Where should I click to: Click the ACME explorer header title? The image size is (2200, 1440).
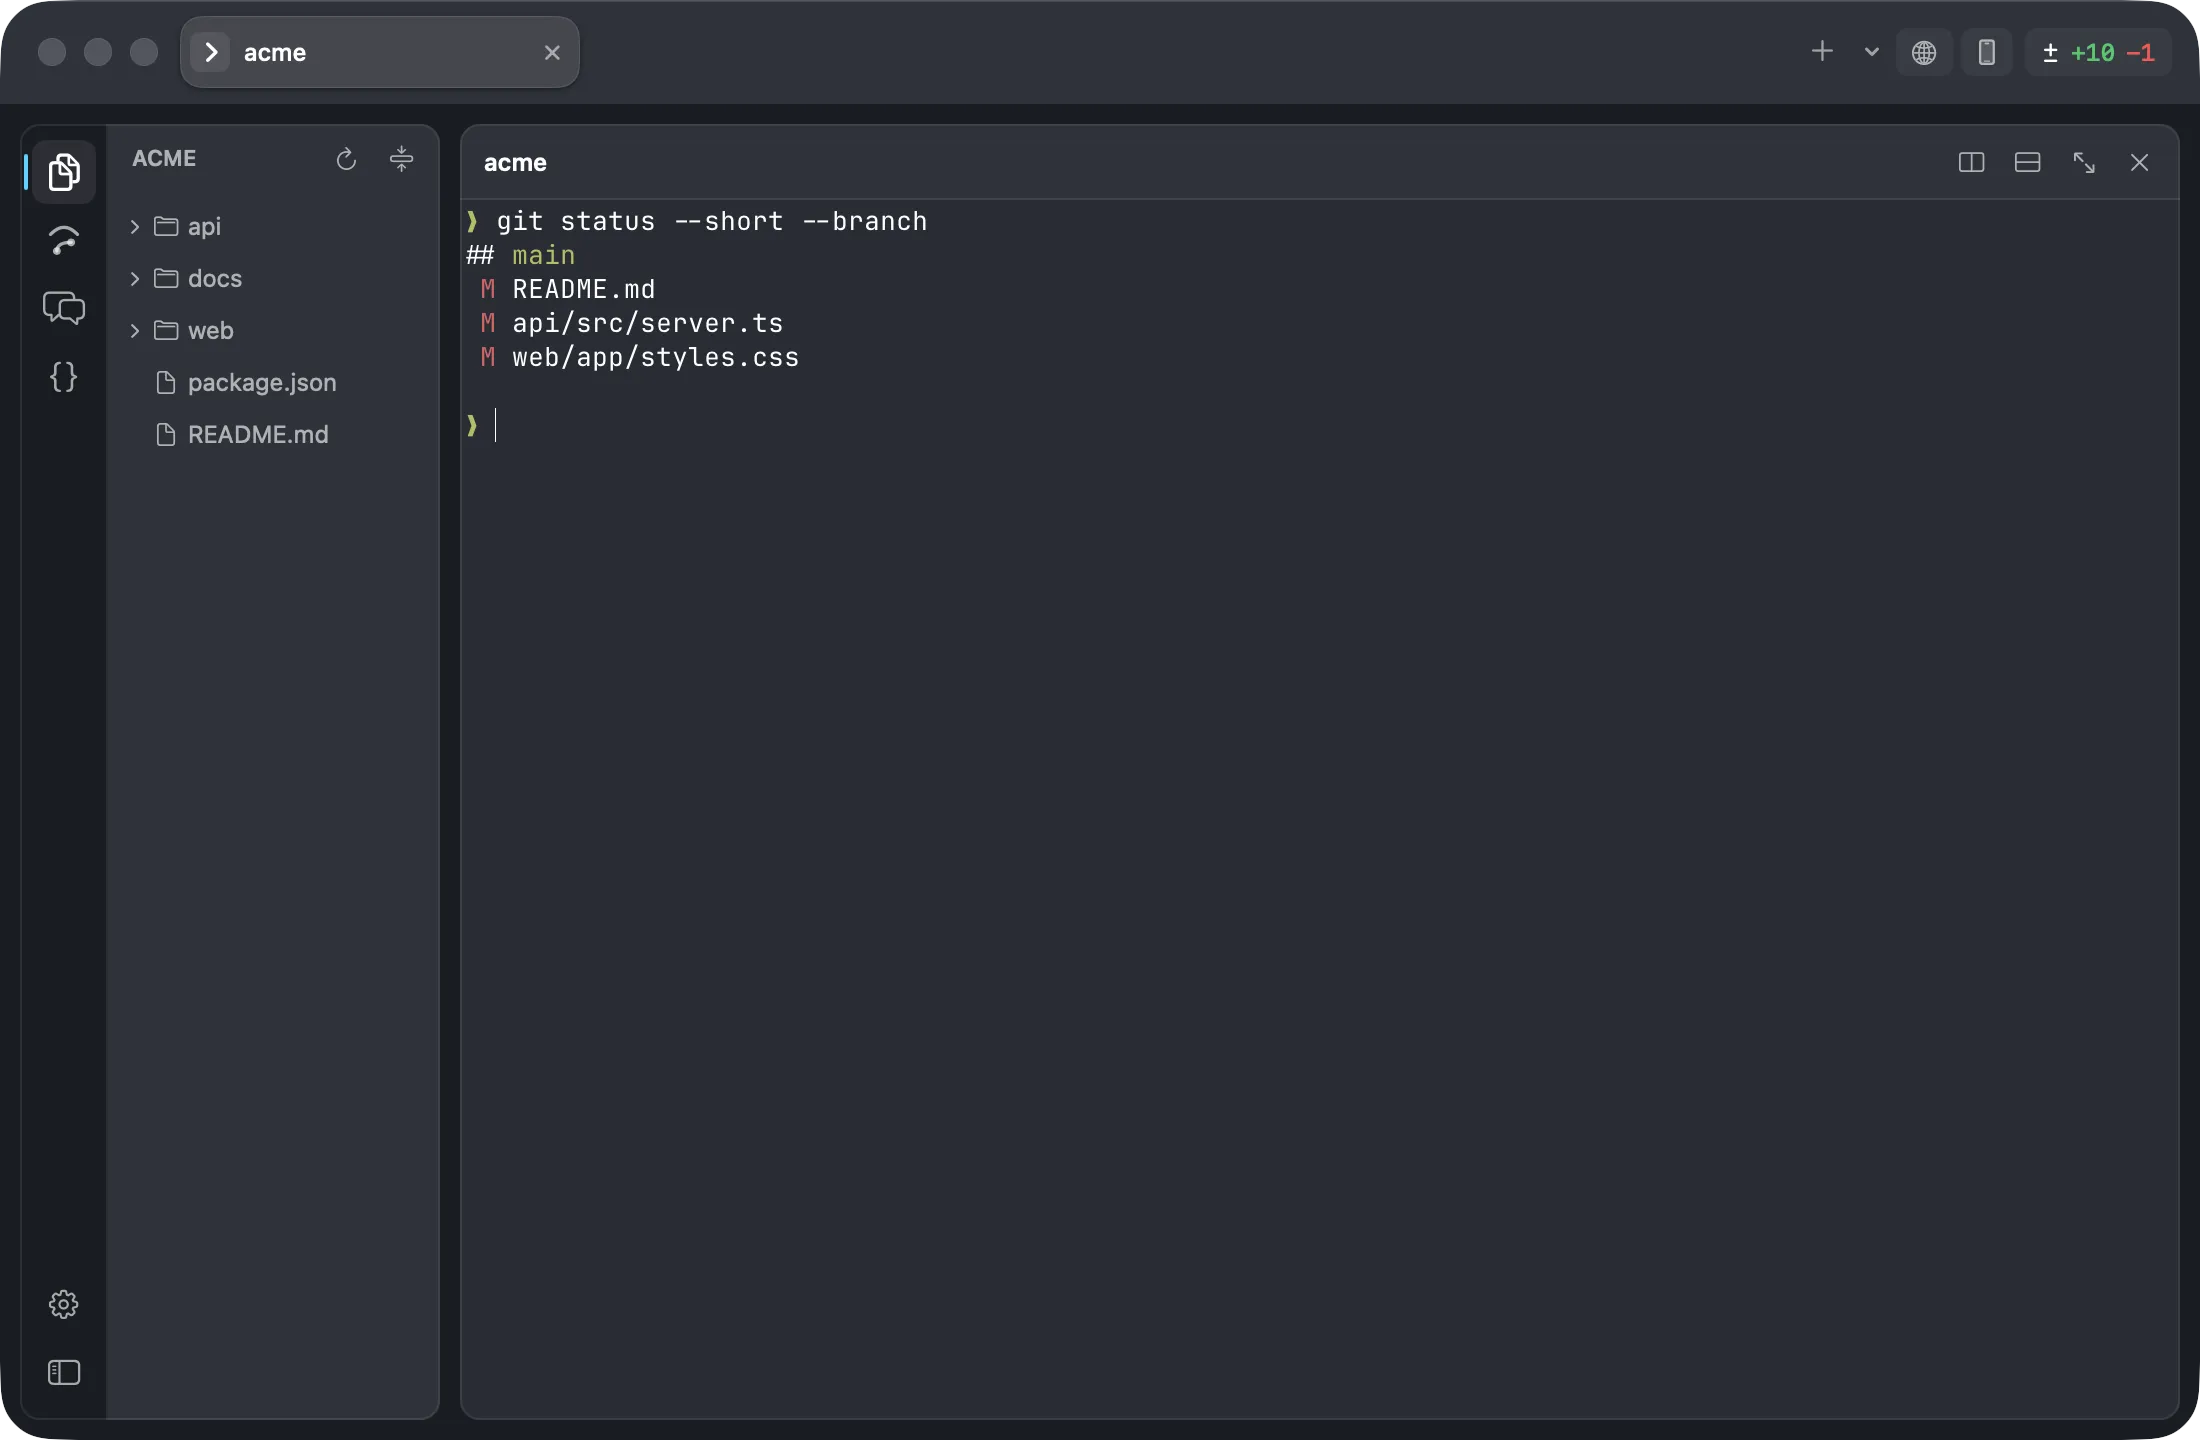tap(164, 159)
